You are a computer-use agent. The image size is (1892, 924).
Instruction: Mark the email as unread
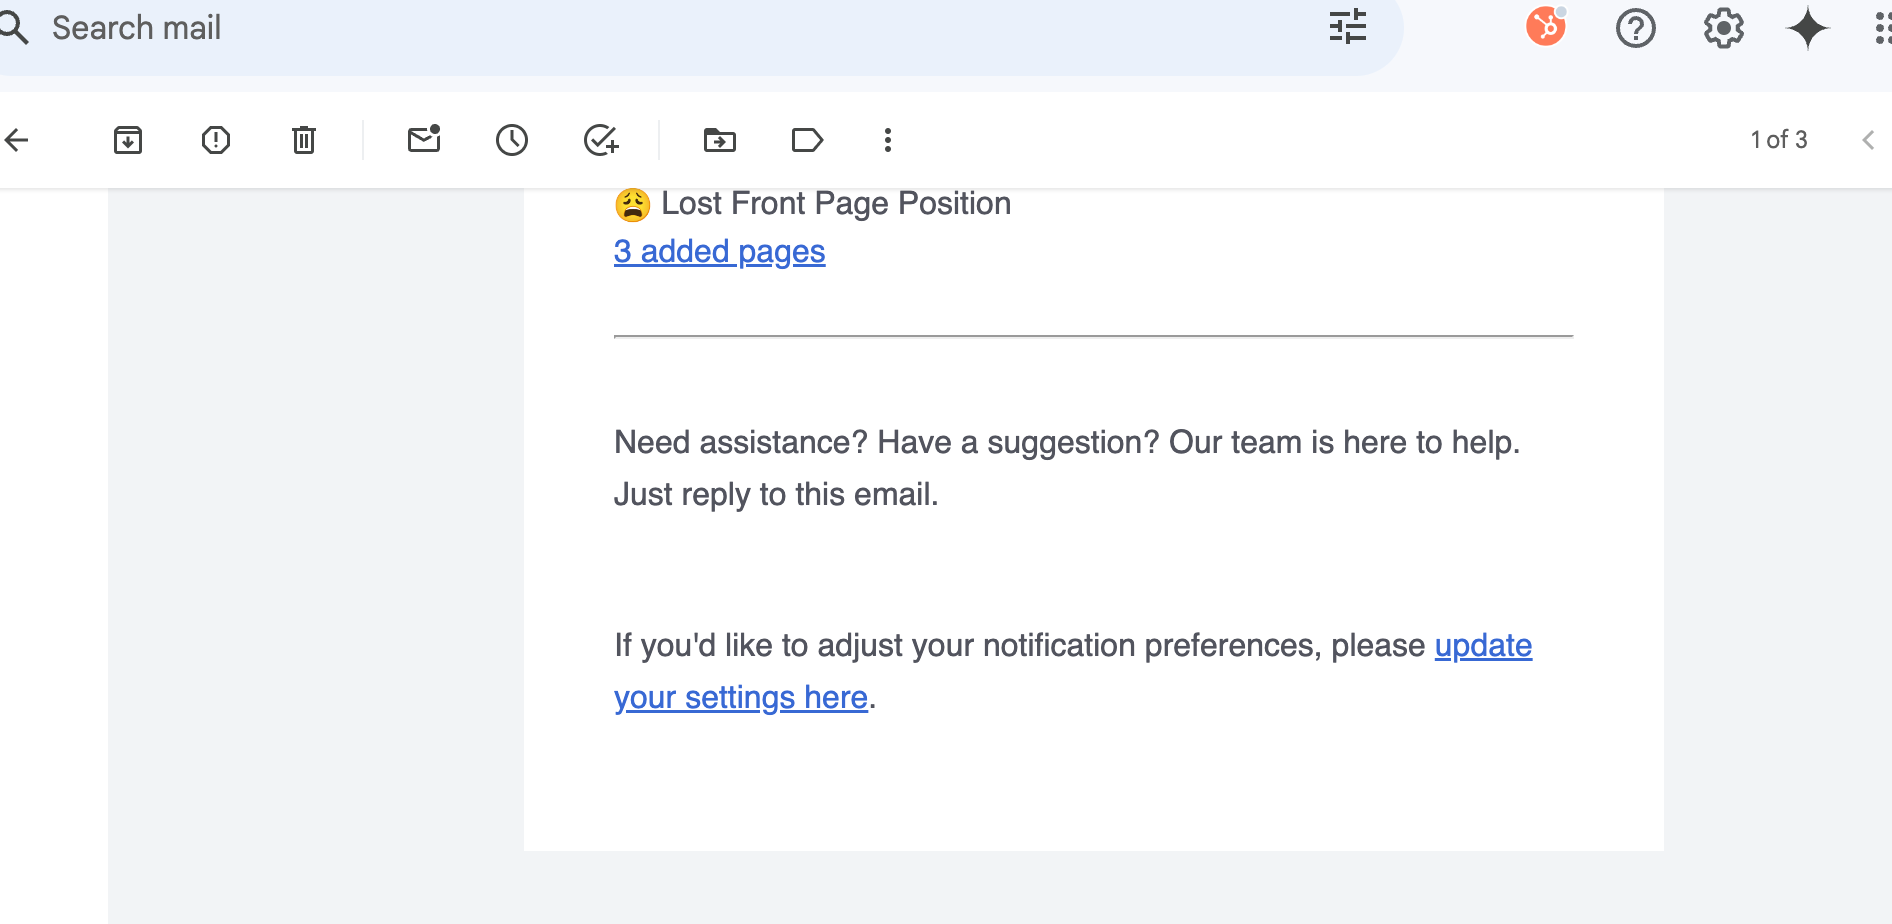(424, 139)
